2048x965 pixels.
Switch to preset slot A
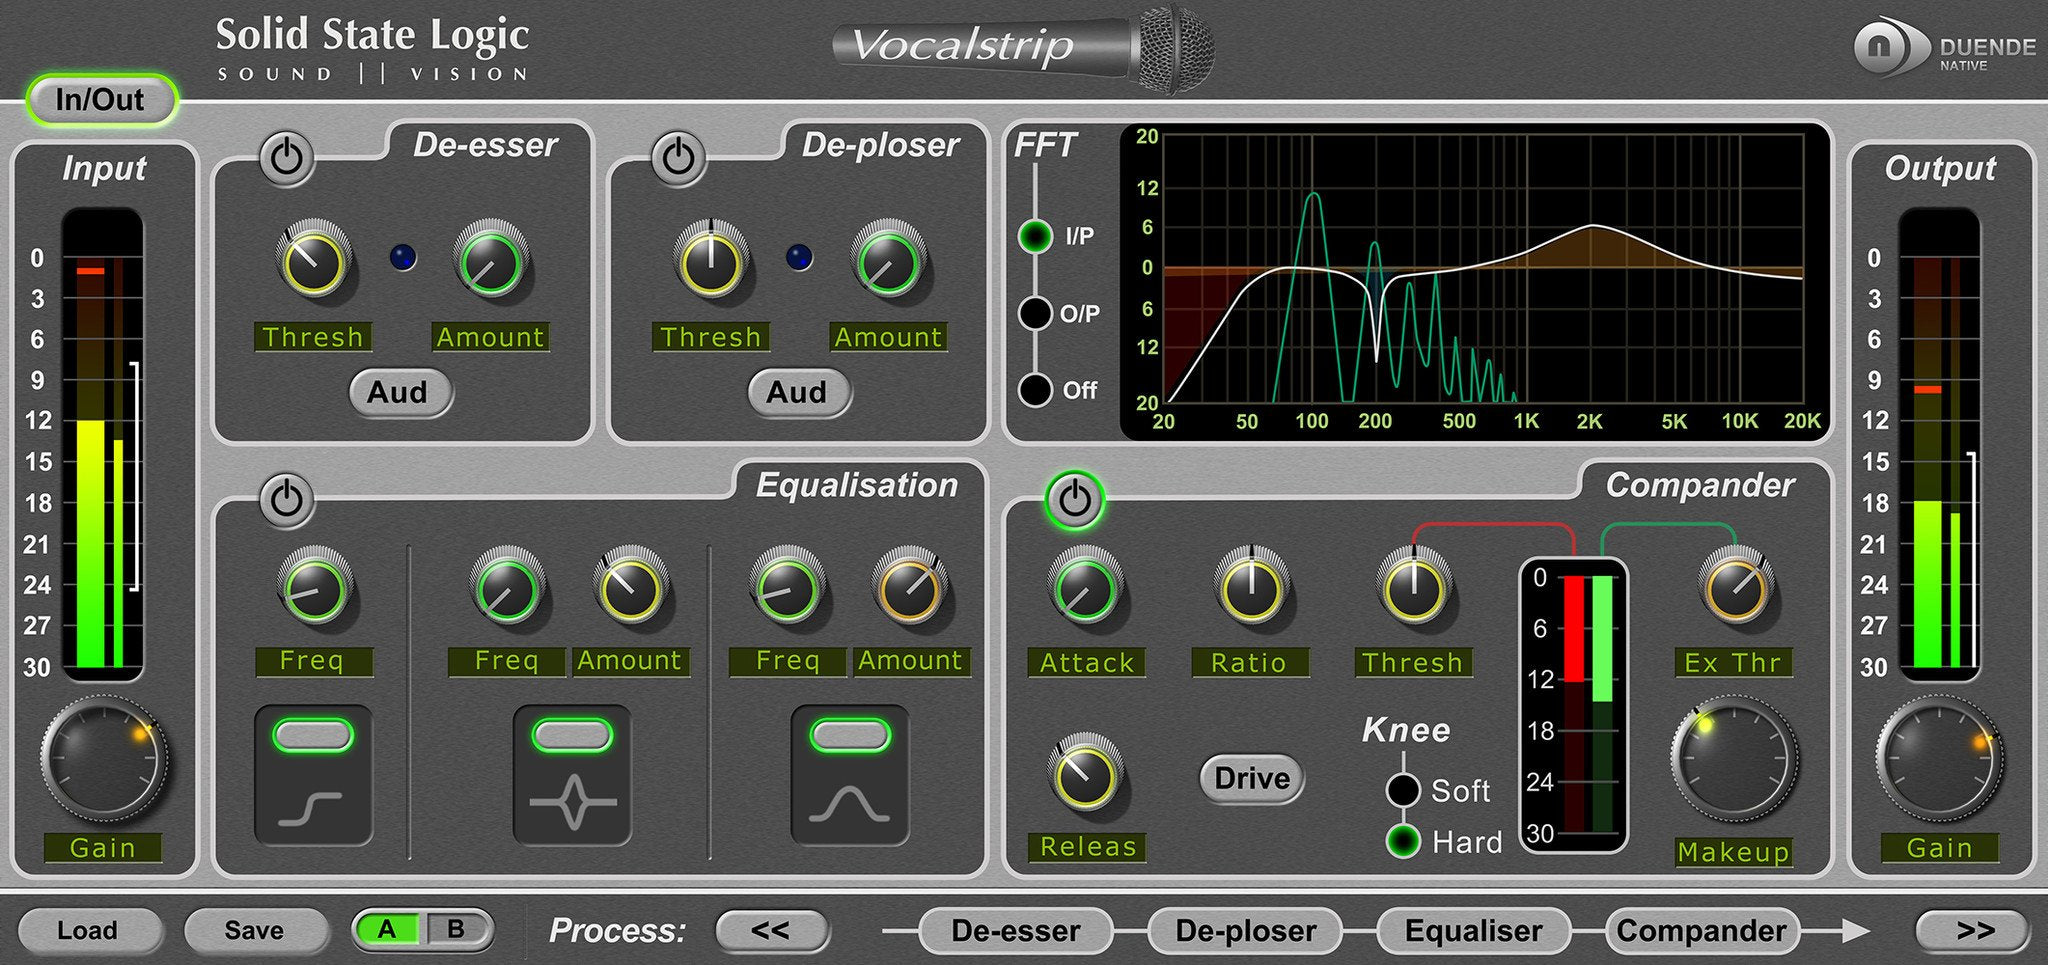[388, 930]
